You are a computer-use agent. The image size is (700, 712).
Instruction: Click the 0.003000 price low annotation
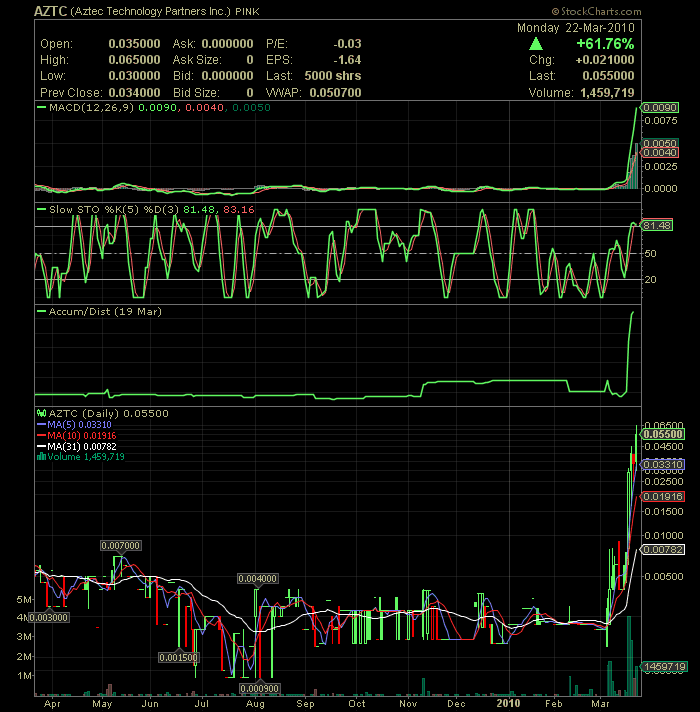tap(49, 618)
